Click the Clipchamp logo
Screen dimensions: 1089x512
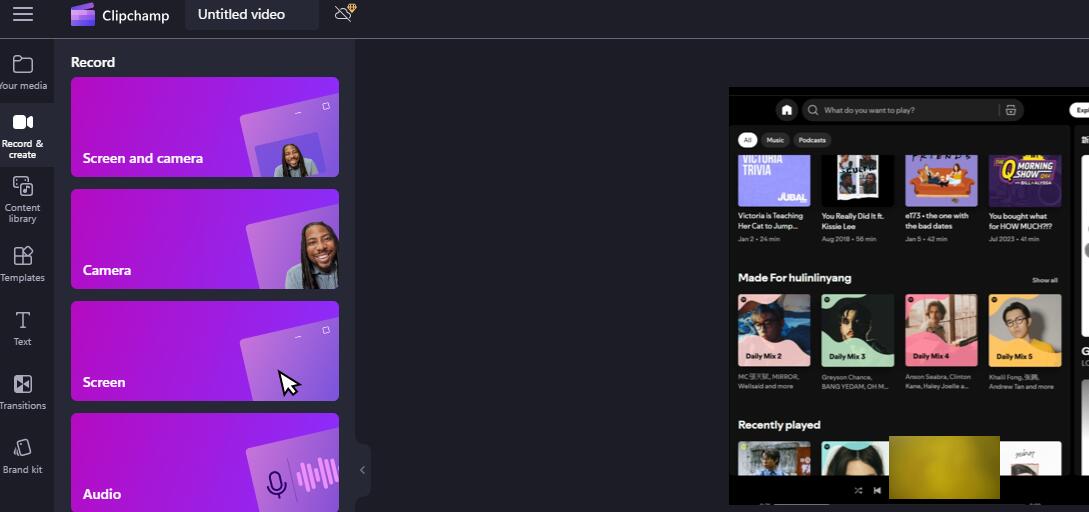tap(83, 15)
